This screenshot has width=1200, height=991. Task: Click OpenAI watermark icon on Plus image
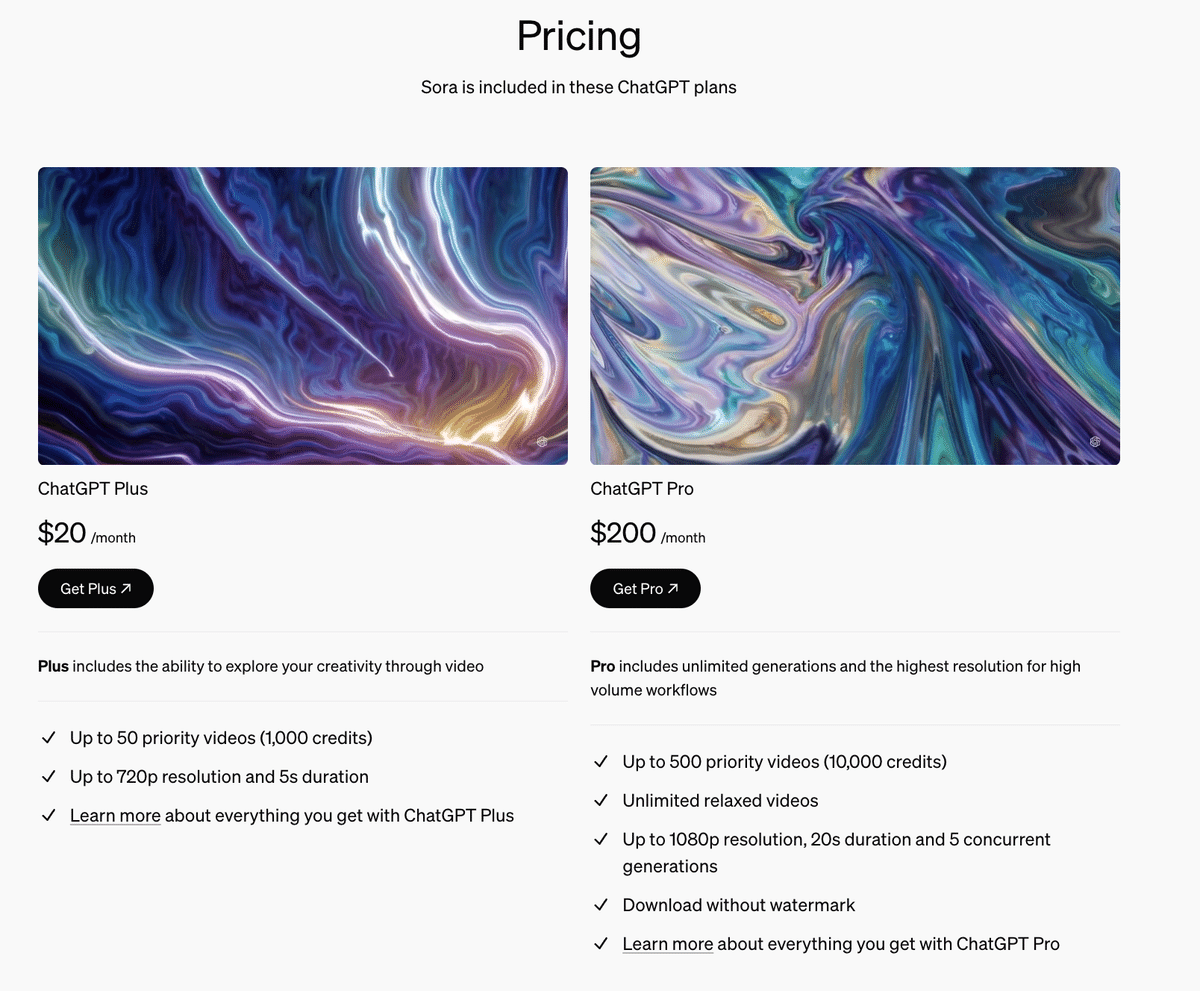[x=543, y=441]
